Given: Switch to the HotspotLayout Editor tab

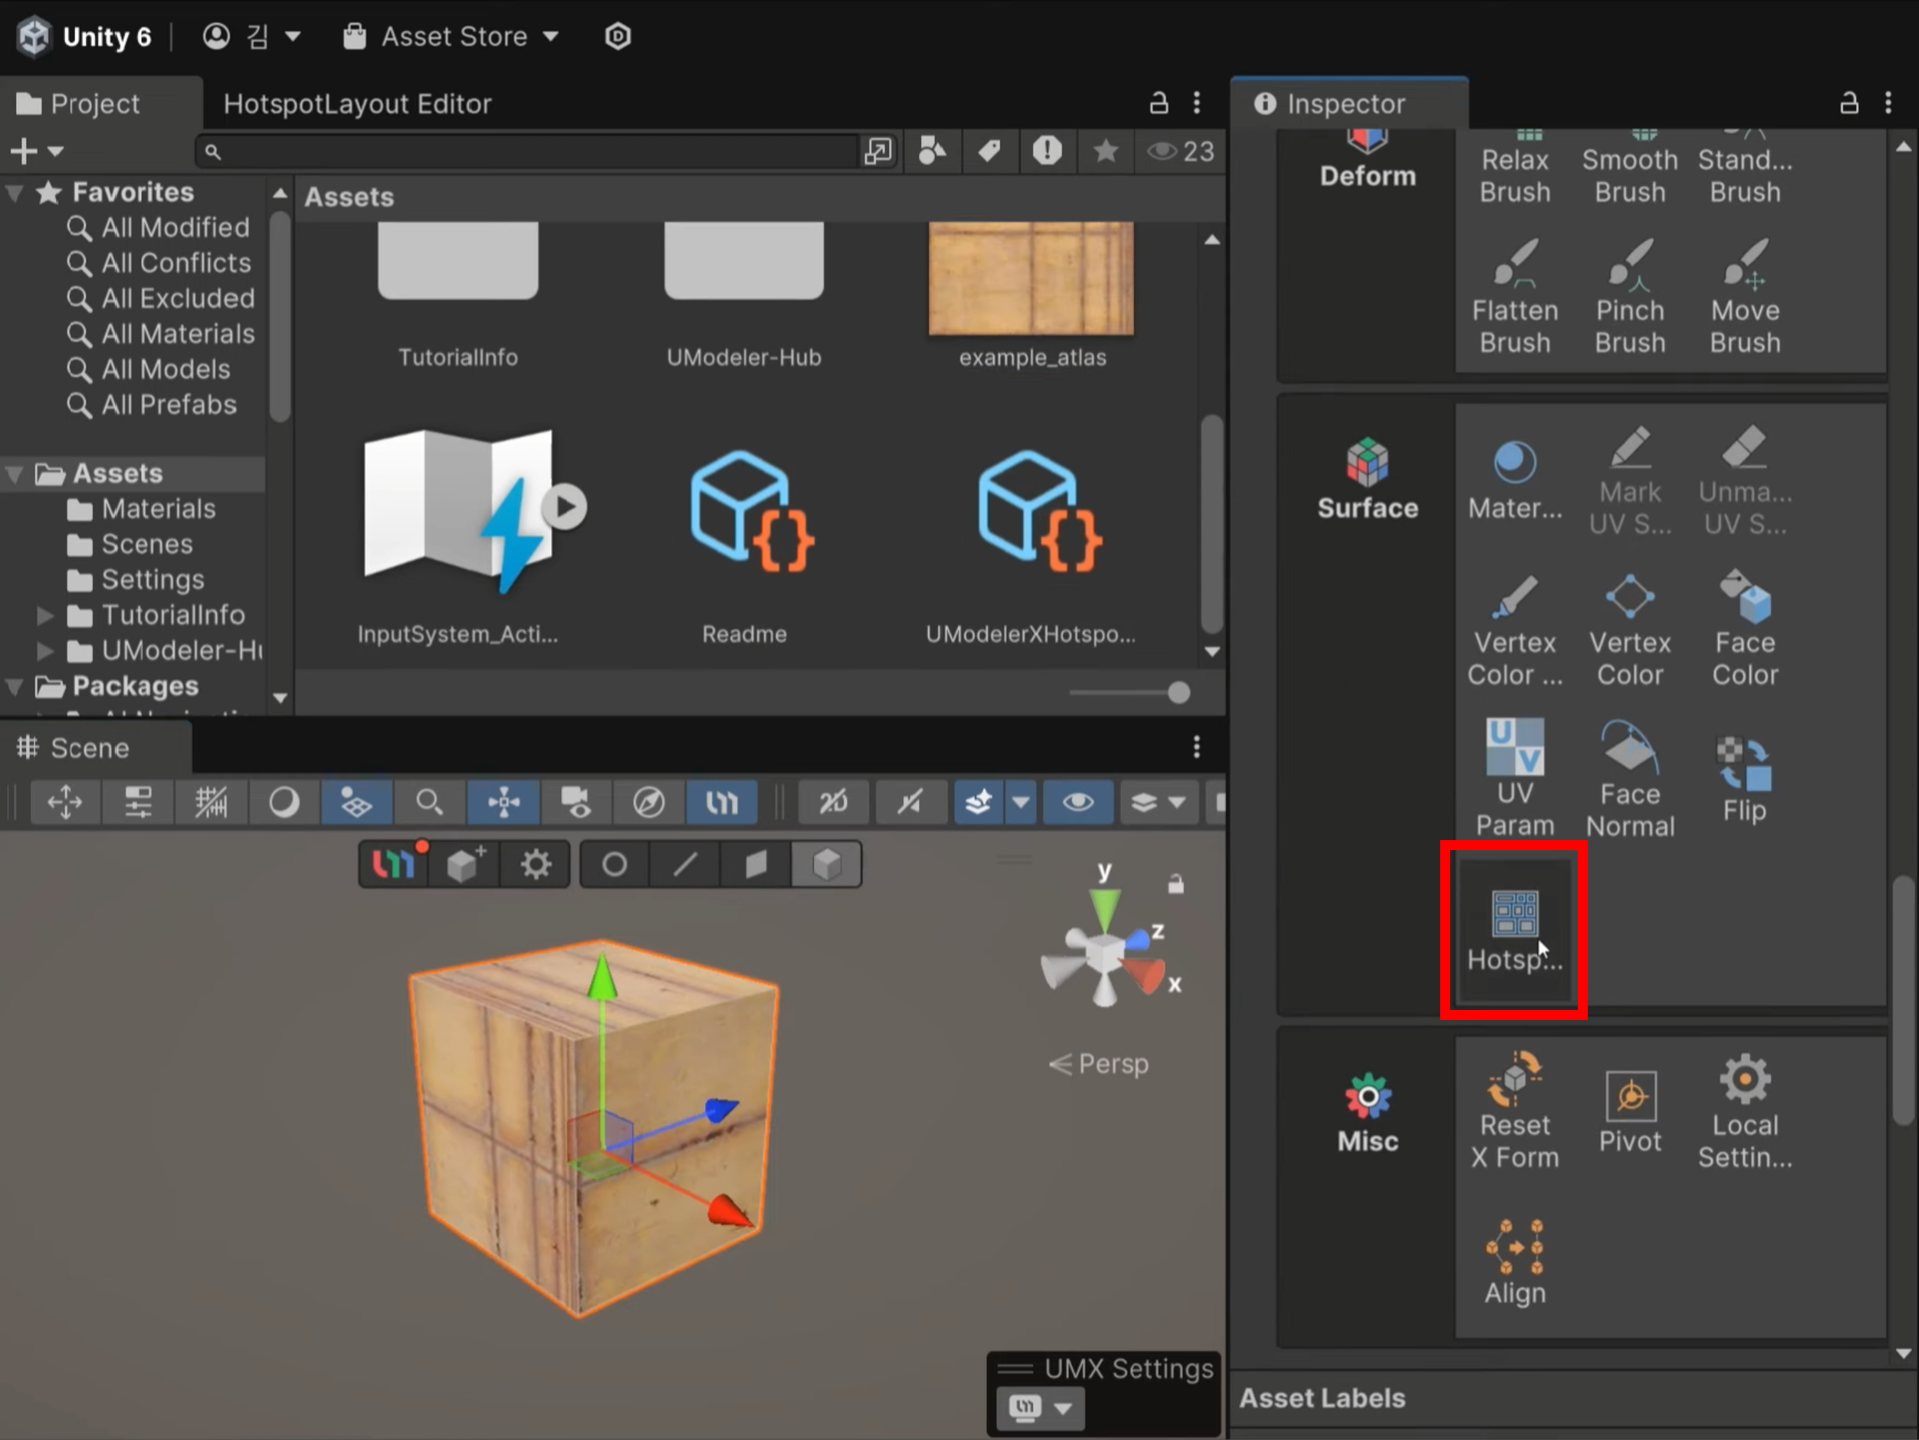Looking at the screenshot, I should point(357,103).
